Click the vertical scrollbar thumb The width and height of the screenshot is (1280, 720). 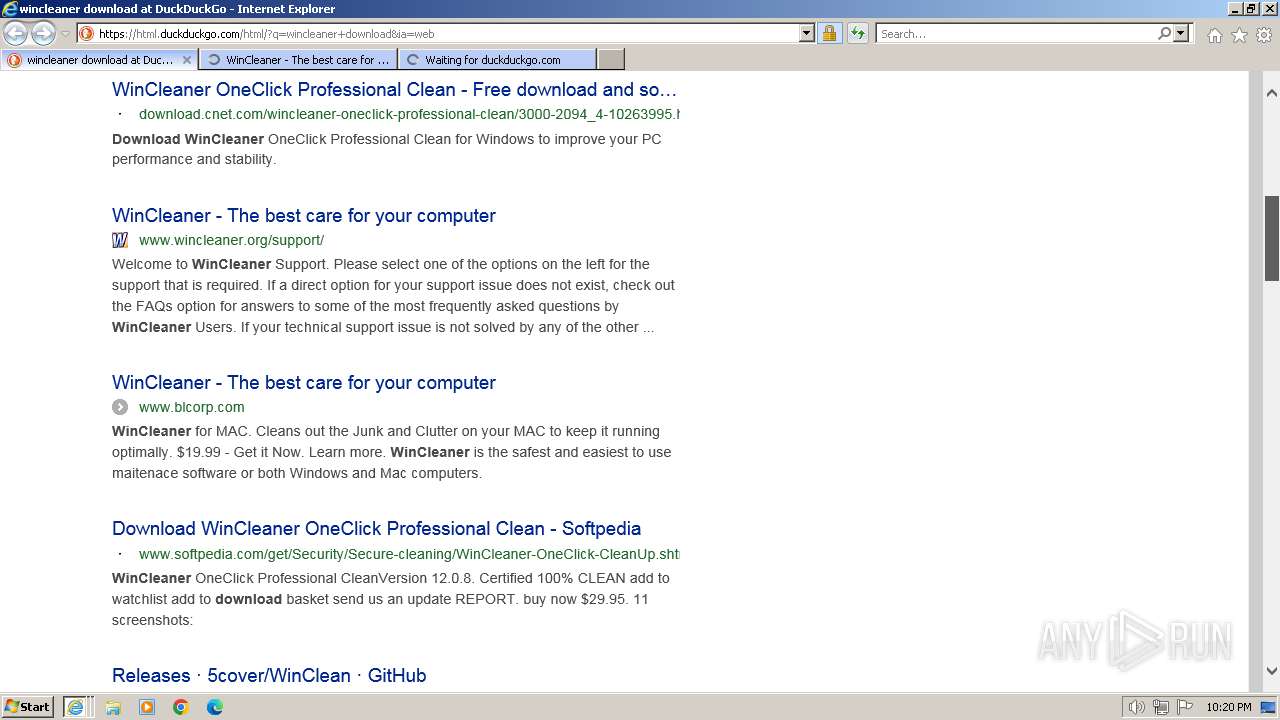pyautogui.click(x=1272, y=238)
